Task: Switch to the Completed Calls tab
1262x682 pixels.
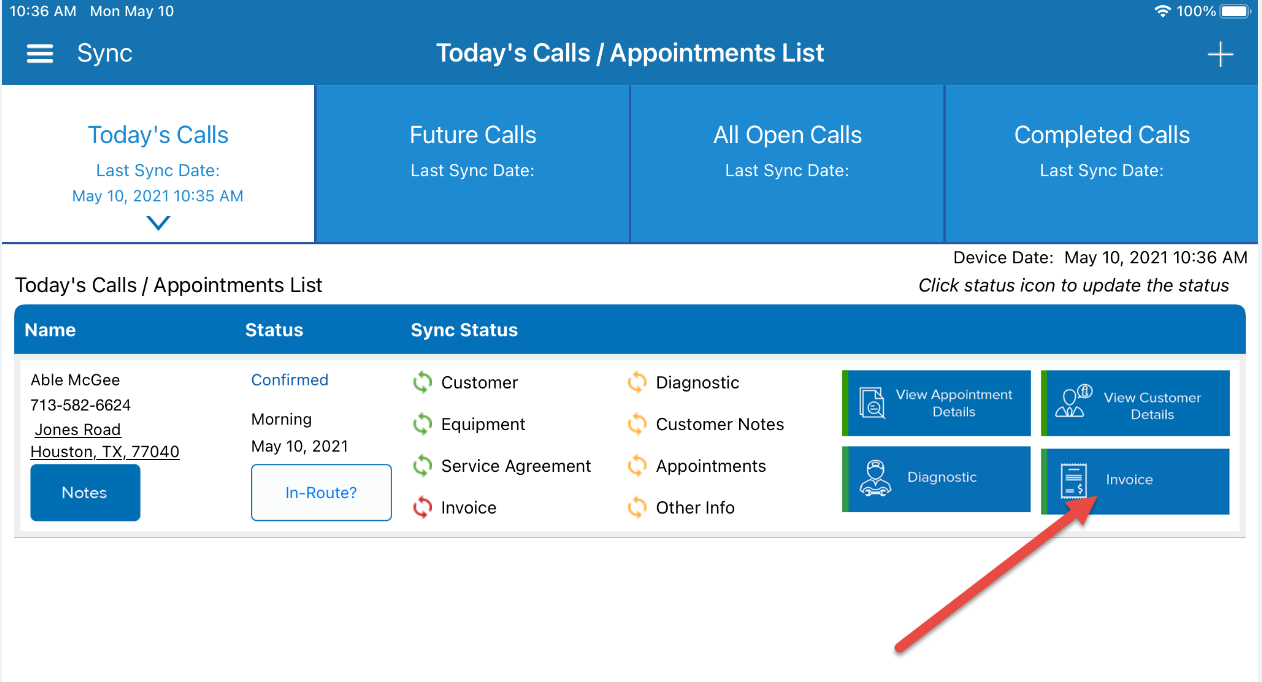Action: coord(1101,135)
